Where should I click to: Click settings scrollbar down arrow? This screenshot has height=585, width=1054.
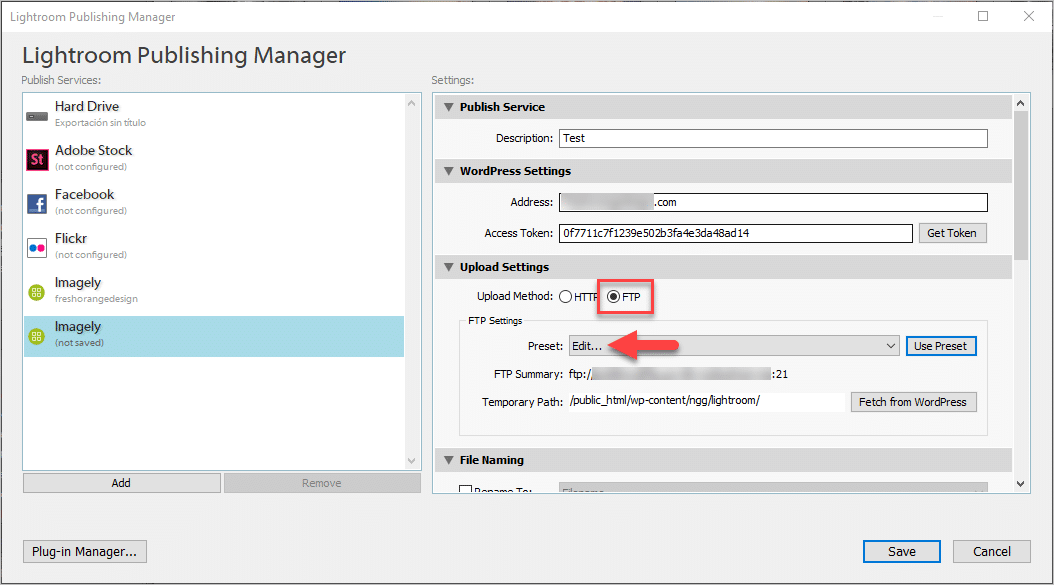[x=1020, y=483]
